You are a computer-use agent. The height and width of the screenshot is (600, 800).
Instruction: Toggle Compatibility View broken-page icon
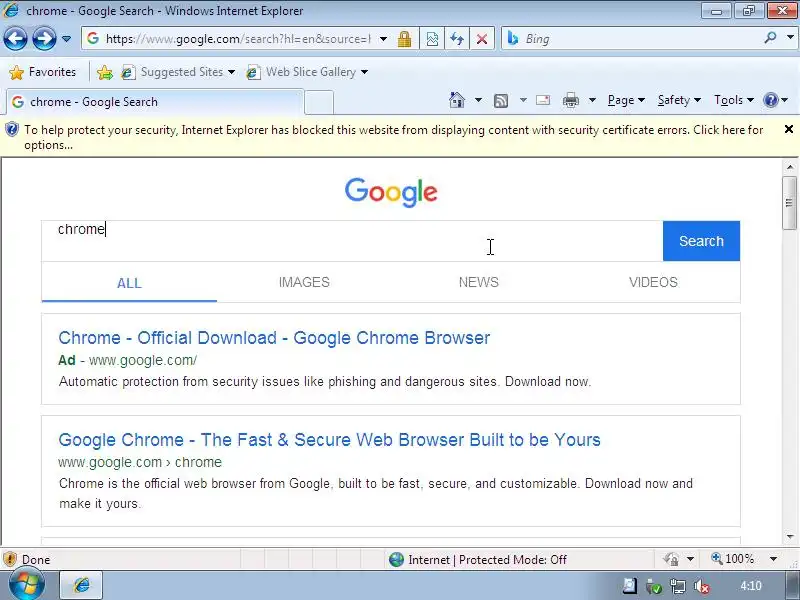(432, 39)
